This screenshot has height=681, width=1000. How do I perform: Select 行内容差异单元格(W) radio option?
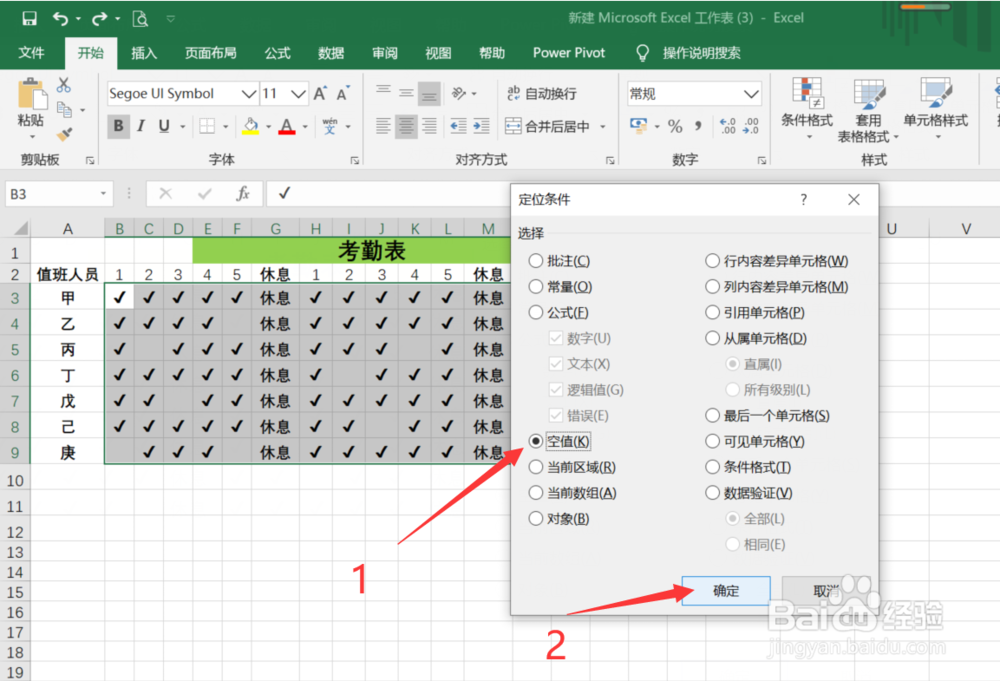[x=777, y=261]
